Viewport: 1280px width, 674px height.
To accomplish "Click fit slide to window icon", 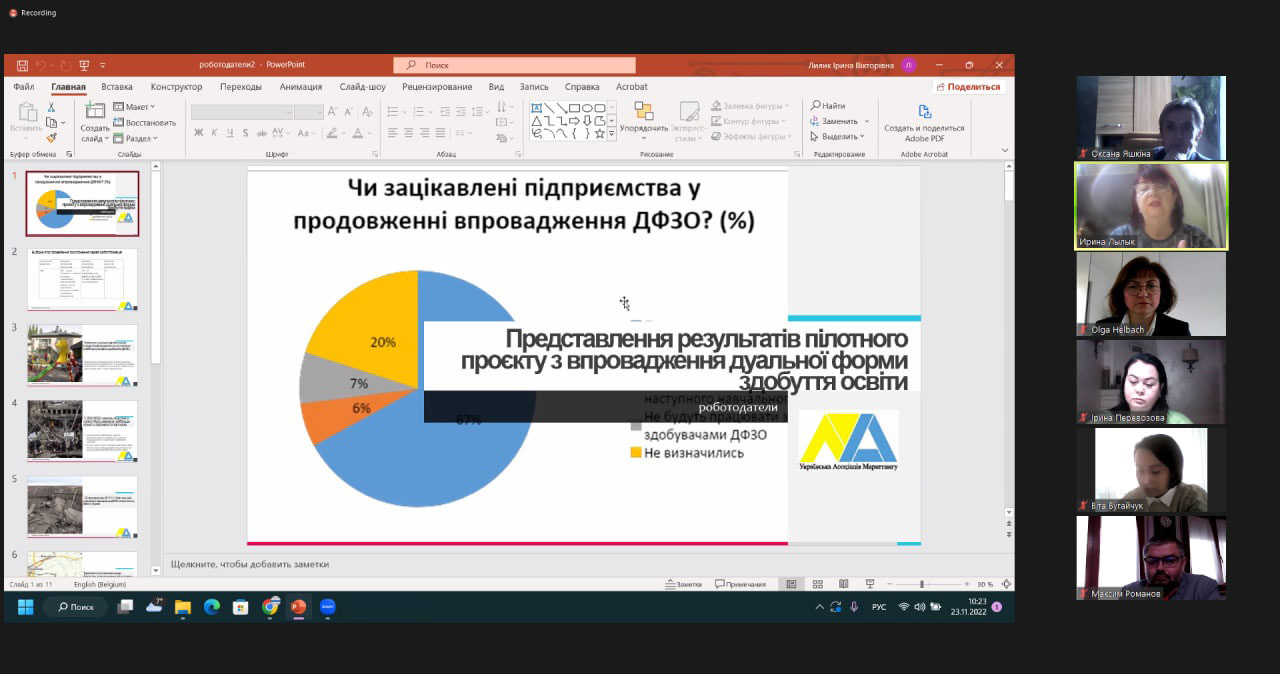I will click(x=1005, y=584).
